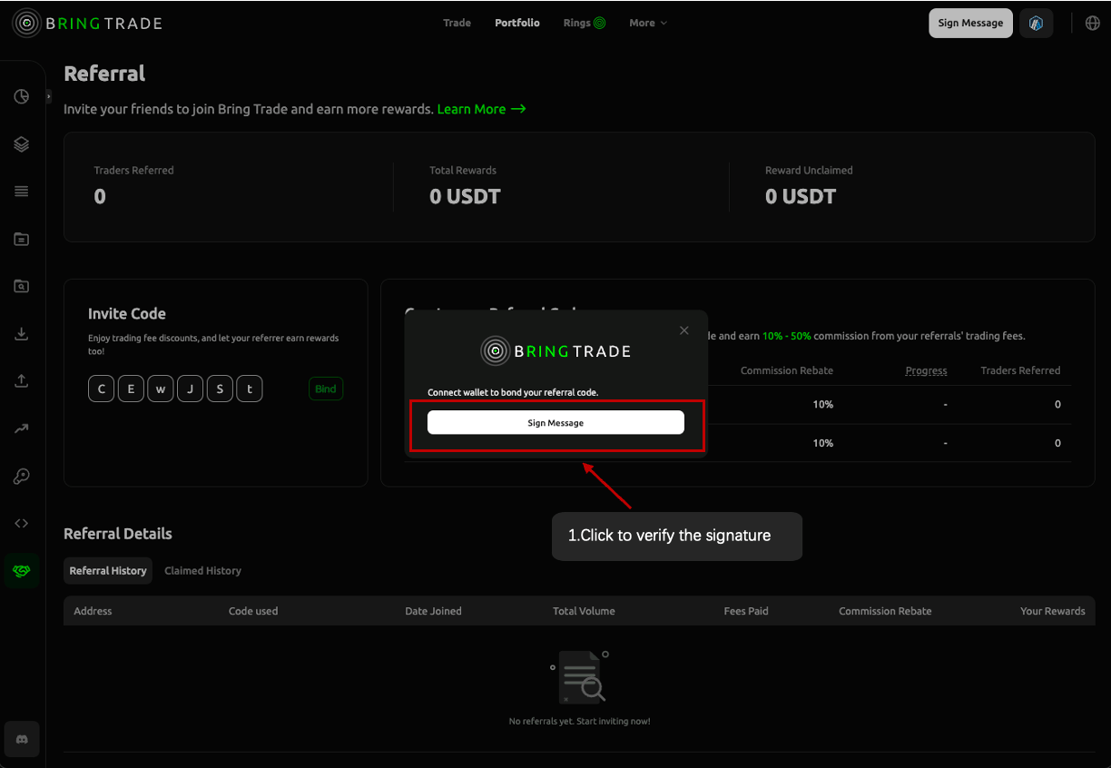This screenshot has width=1111, height=768.
Task: Click invite code box containing C
Action: (x=101, y=389)
